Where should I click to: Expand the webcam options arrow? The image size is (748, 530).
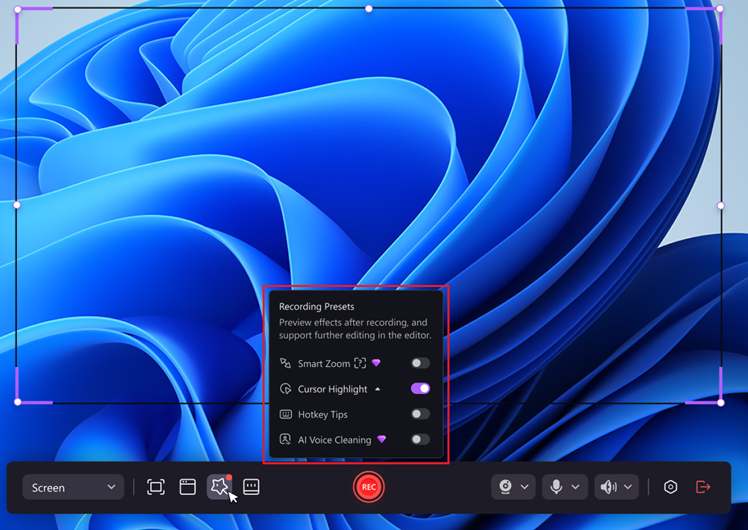point(525,487)
